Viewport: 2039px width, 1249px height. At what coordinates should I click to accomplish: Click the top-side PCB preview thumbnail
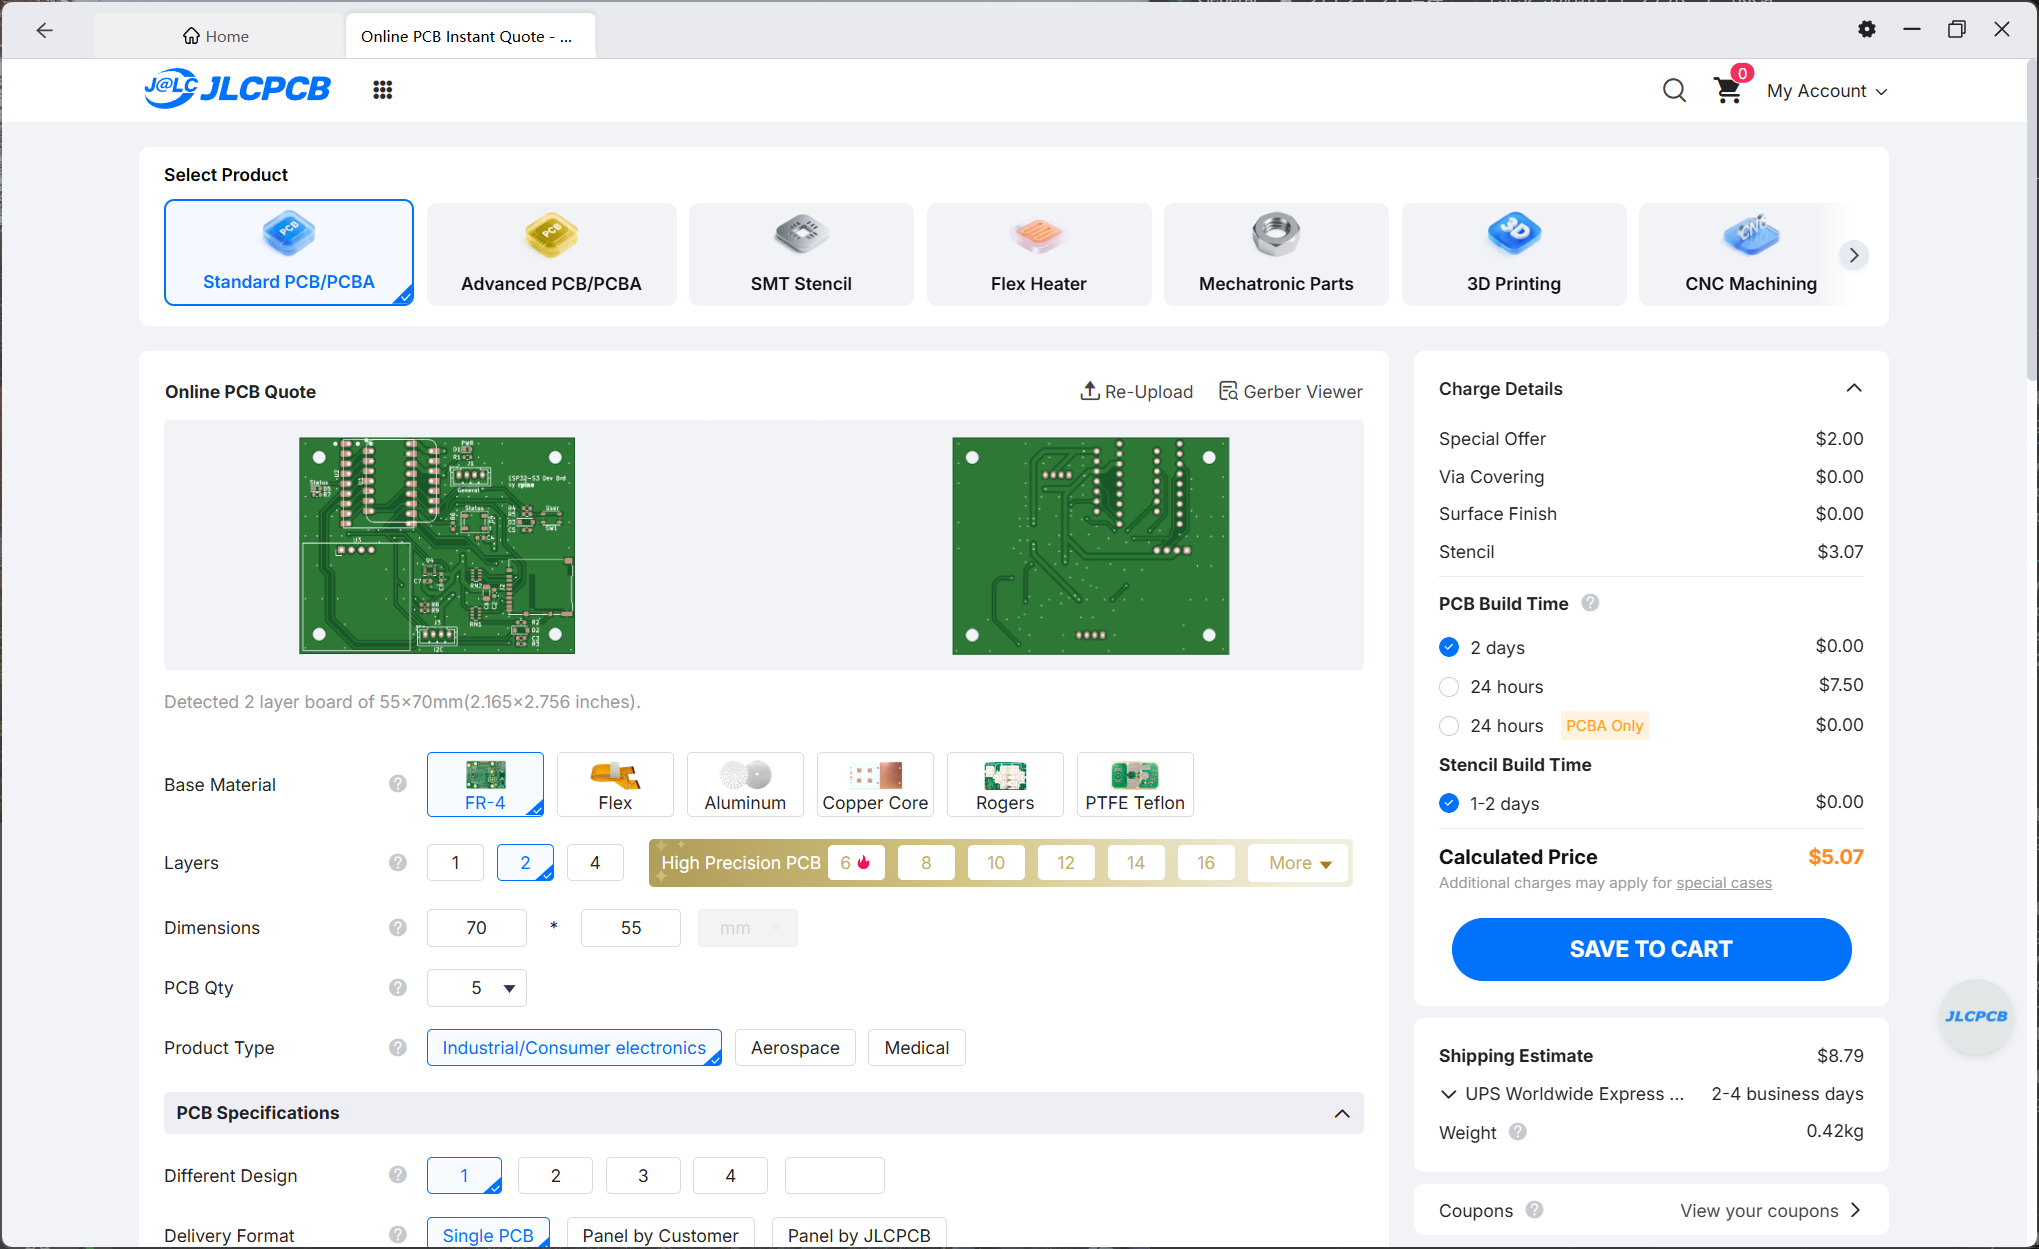point(437,546)
